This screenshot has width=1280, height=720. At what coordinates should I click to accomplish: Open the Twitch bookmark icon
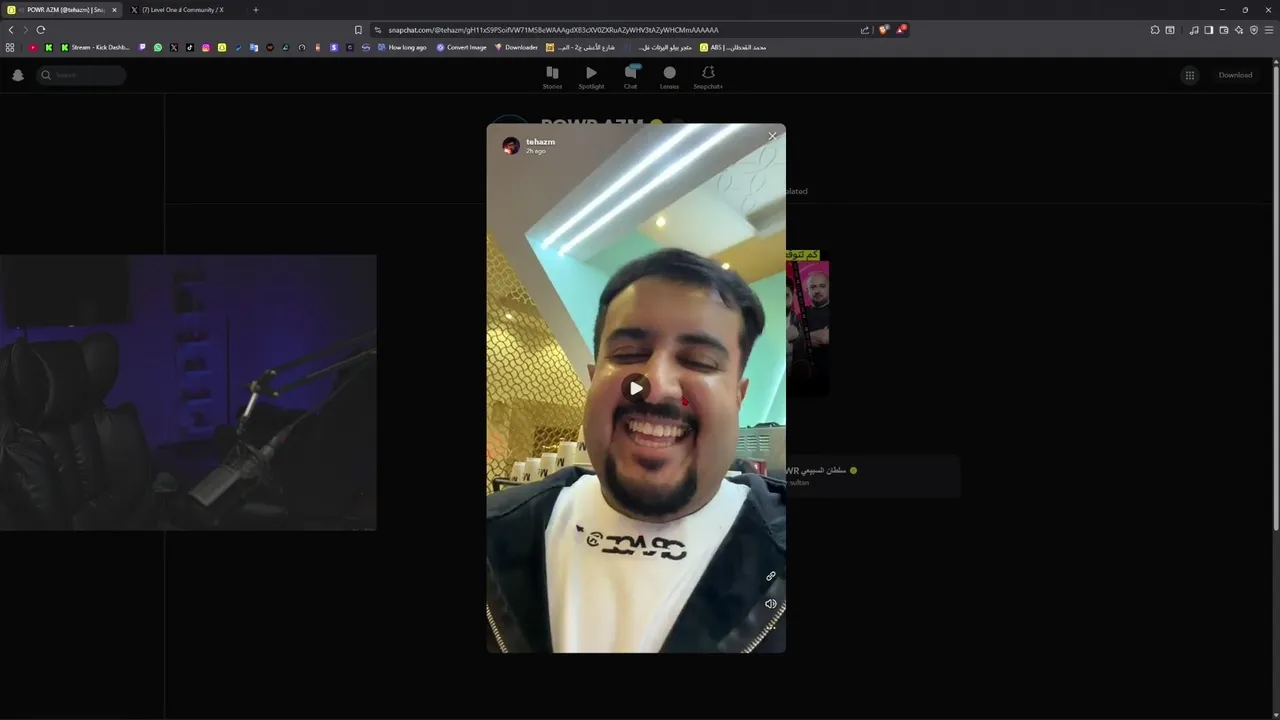click(x=142, y=47)
